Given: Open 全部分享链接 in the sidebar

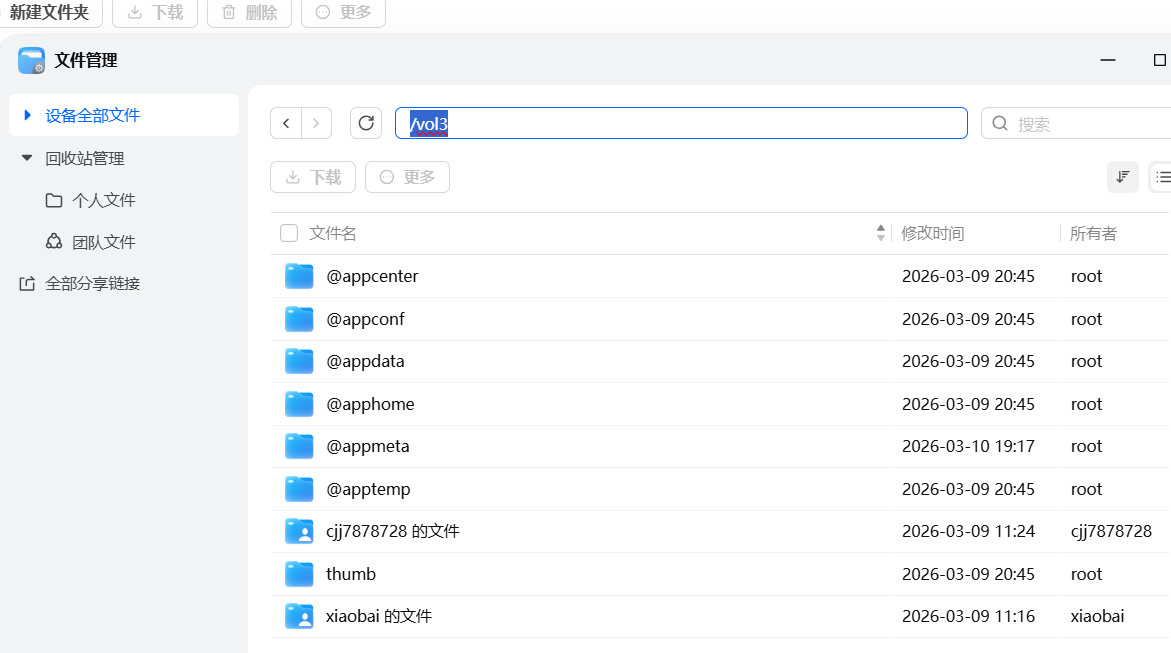Looking at the screenshot, I should [79, 284].
